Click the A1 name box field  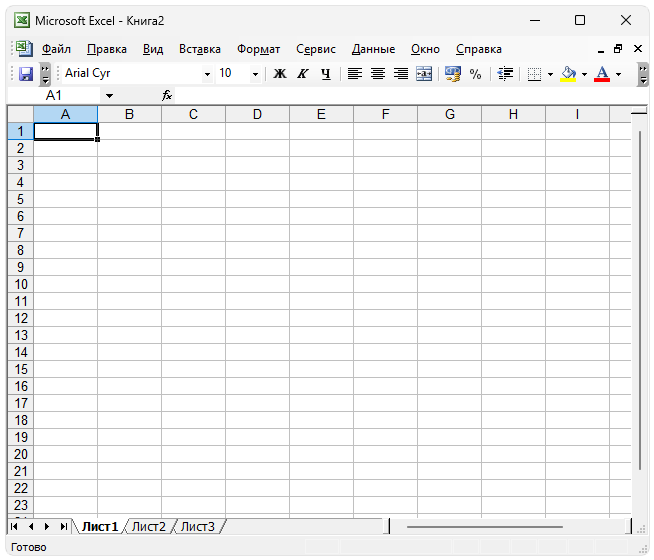(54, 95)
